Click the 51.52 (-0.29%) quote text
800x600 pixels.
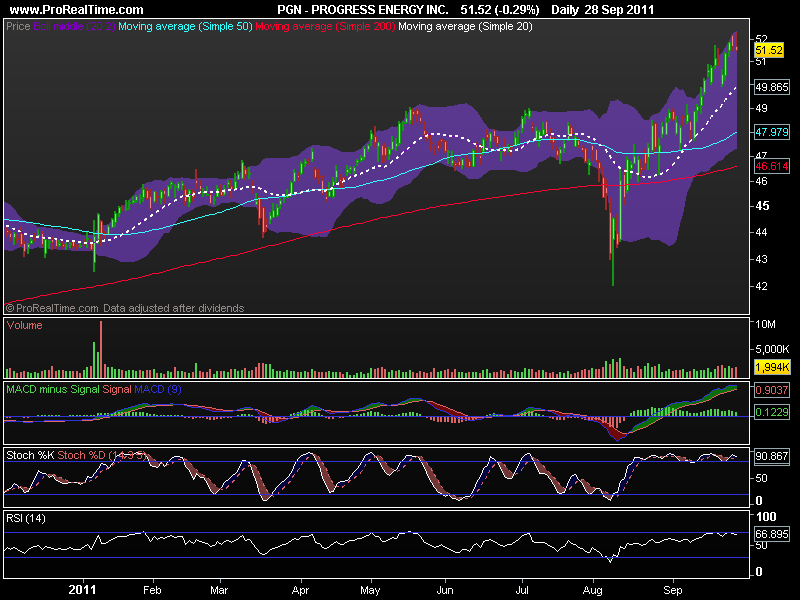pyautogui.click(x=500, y=10)
